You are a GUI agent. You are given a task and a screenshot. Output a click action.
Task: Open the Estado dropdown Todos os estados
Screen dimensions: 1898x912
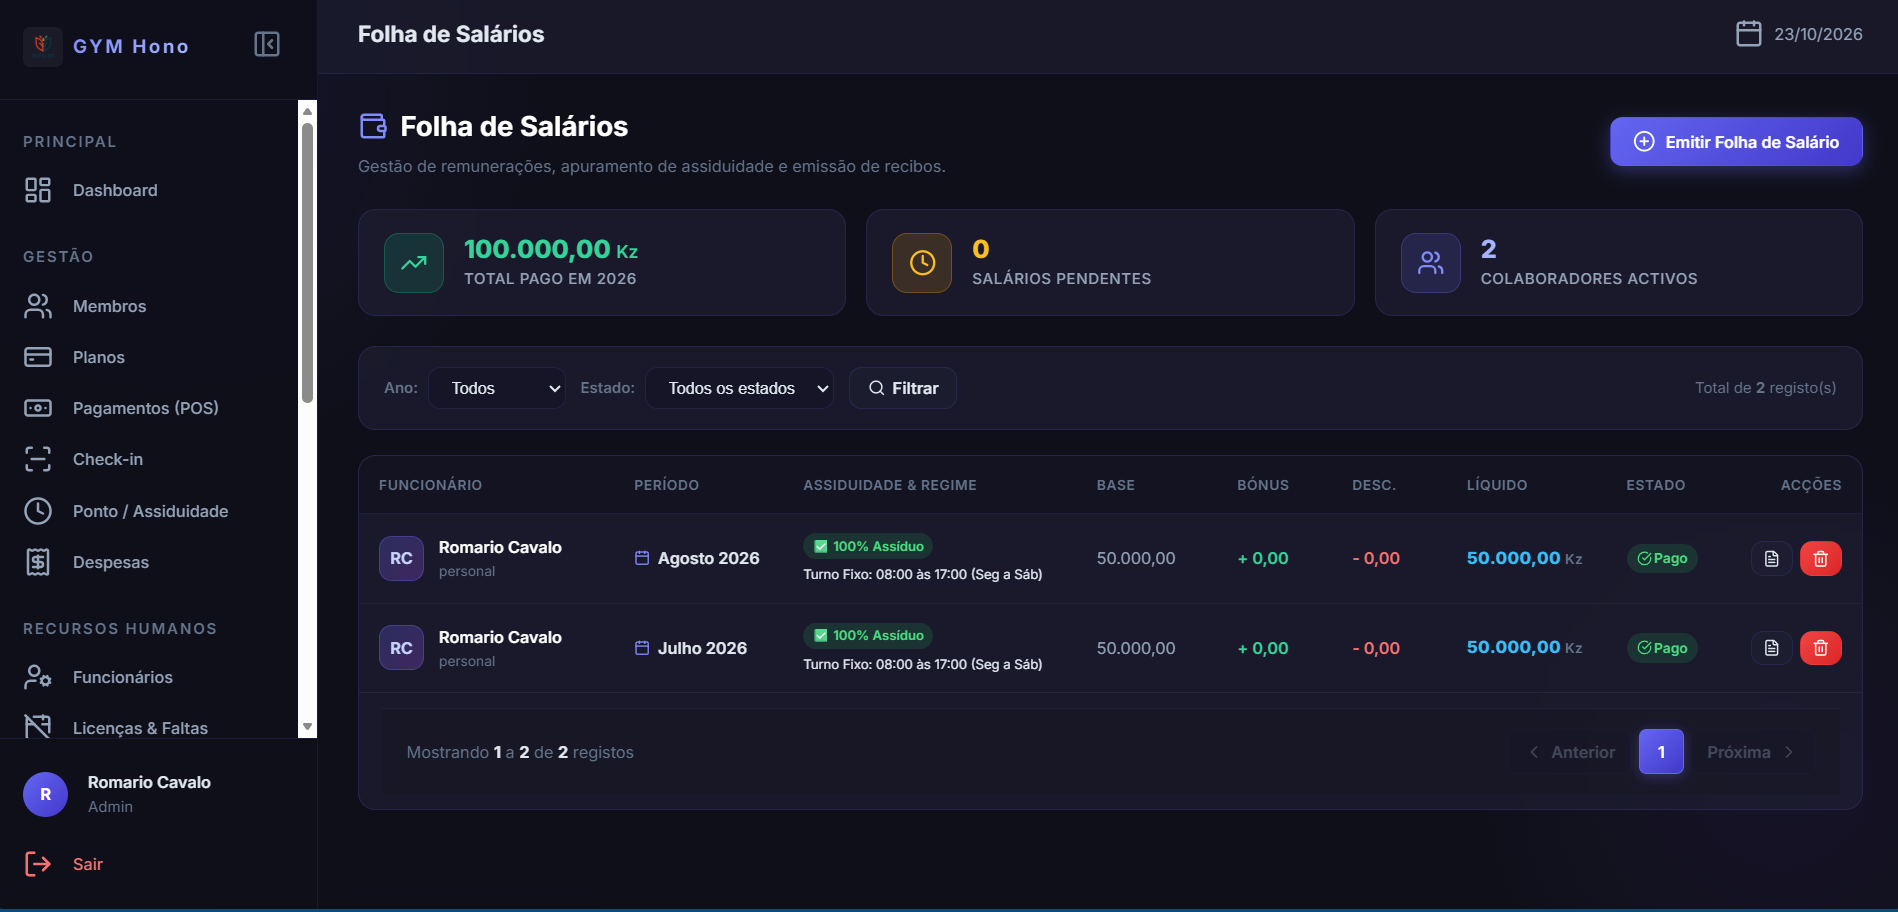click(740, 388)
